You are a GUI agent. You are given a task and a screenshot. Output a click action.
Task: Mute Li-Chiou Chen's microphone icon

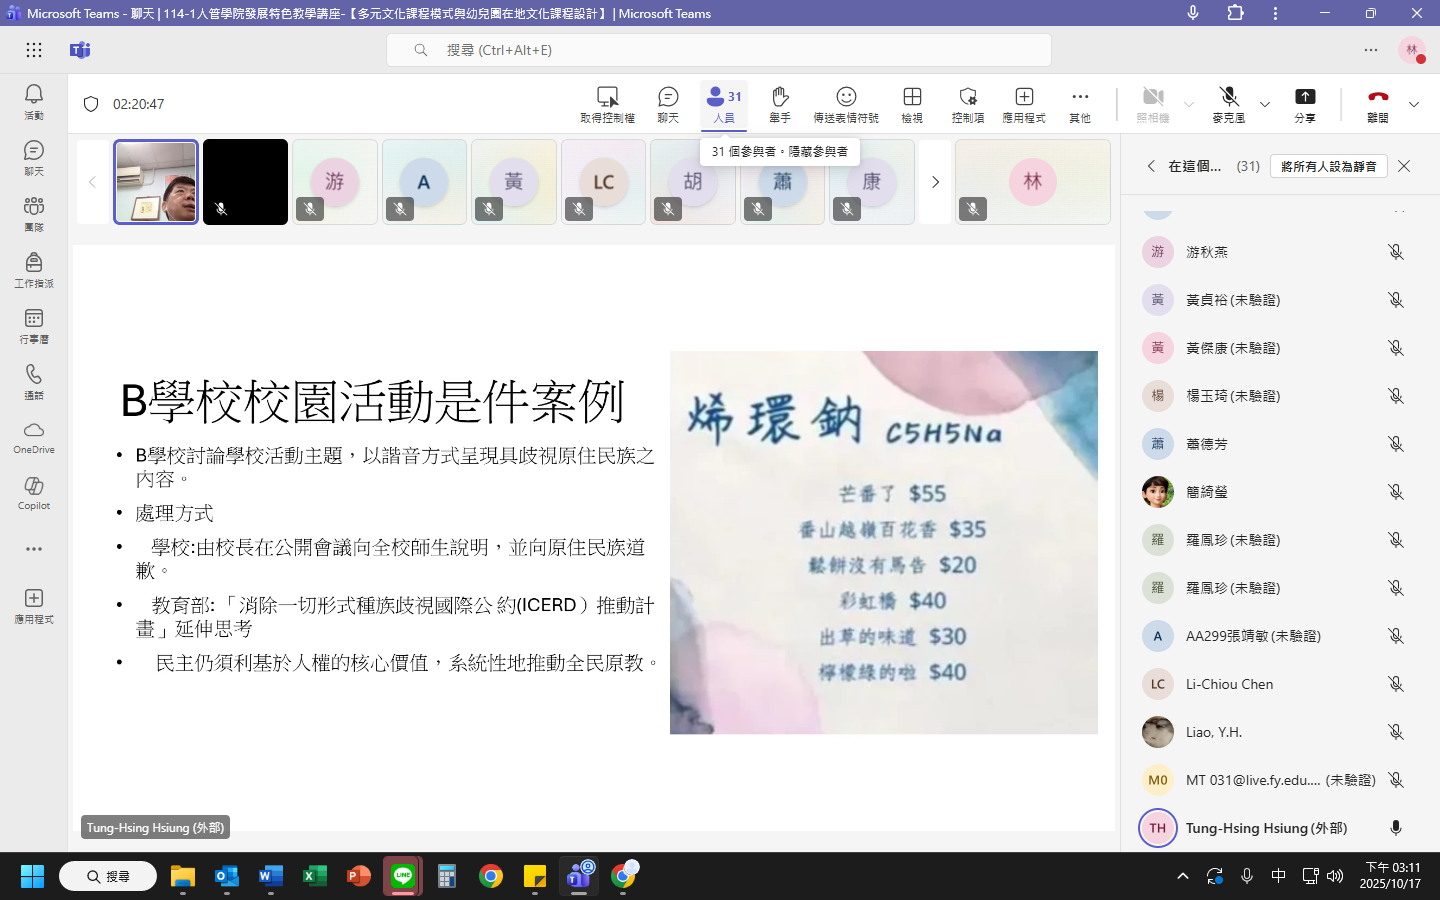coord(1396,684)
